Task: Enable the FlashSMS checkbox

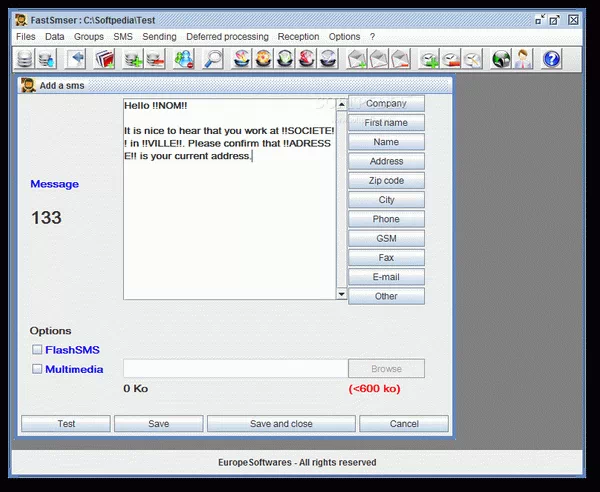Action: click(x=37, y=350)
